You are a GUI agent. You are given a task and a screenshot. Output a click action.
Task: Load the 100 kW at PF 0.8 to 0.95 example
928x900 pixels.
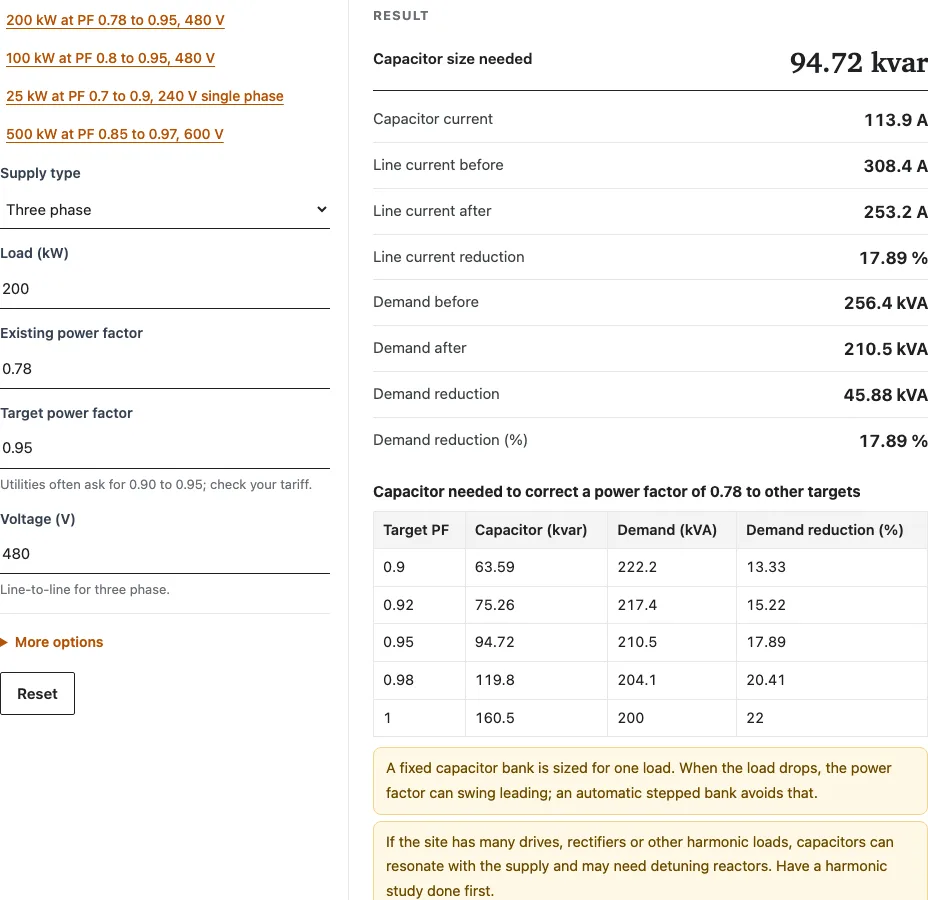(x=110, y=58)
